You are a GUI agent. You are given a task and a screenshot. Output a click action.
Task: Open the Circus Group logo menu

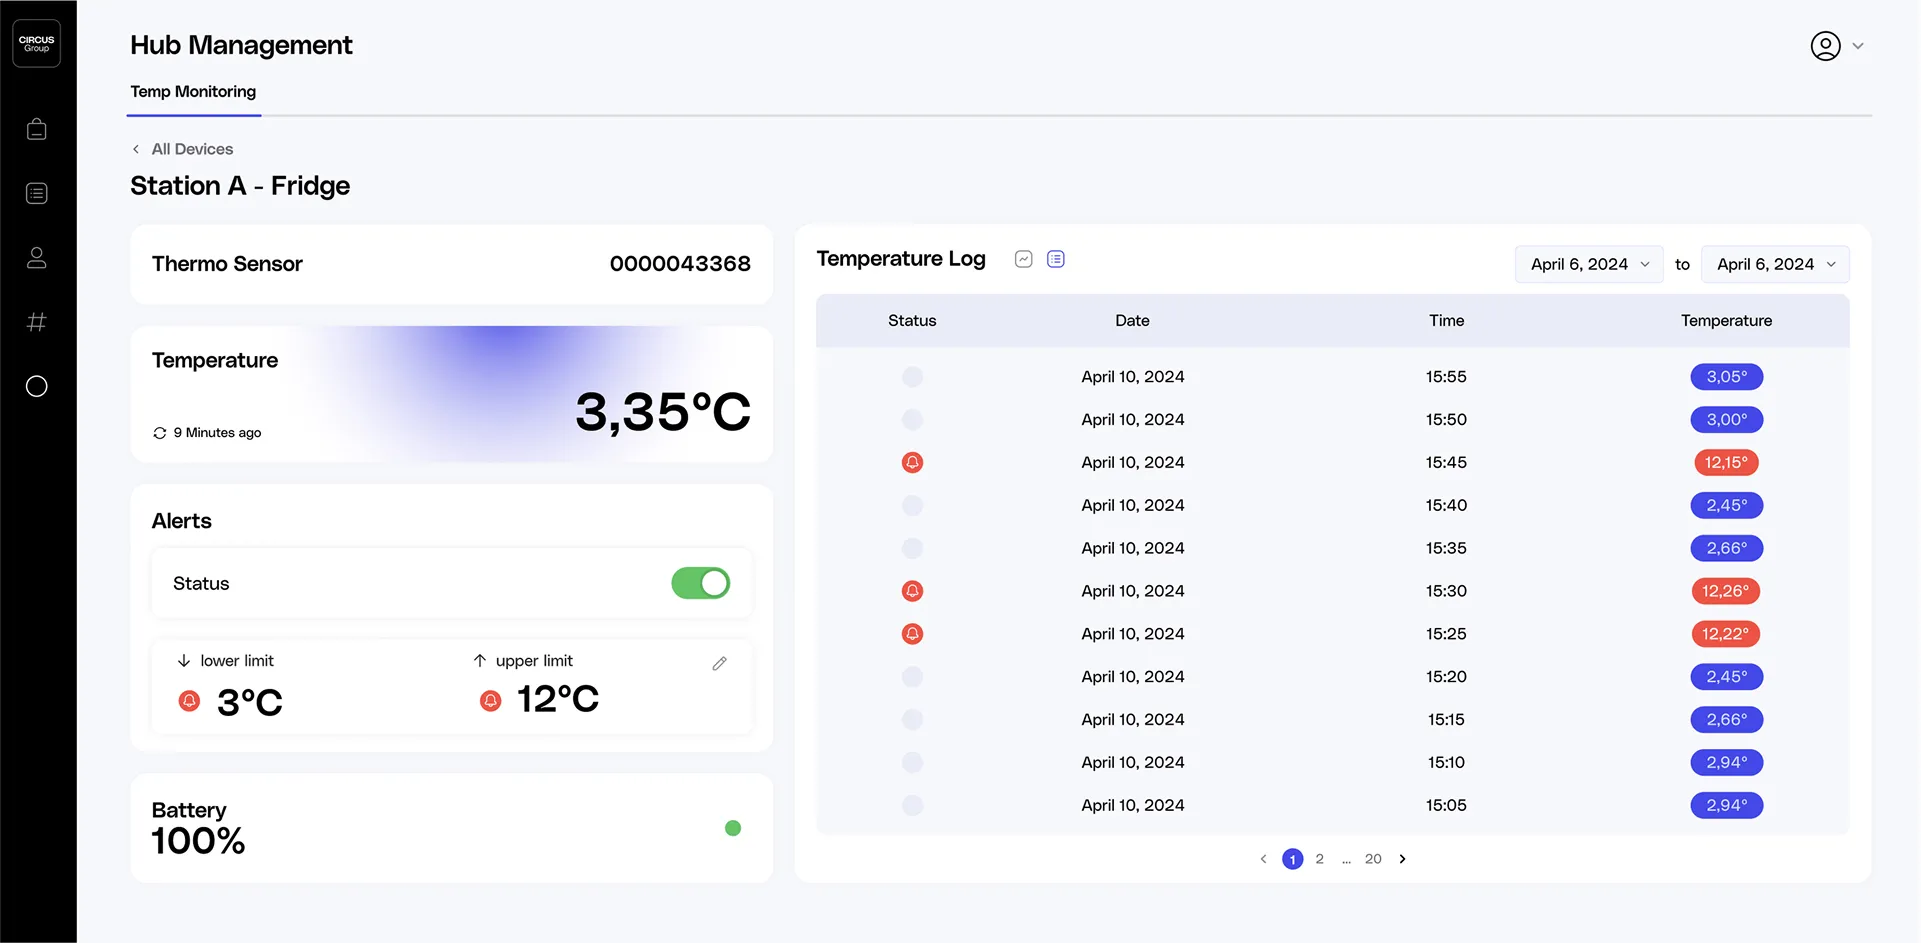(37, 43)
